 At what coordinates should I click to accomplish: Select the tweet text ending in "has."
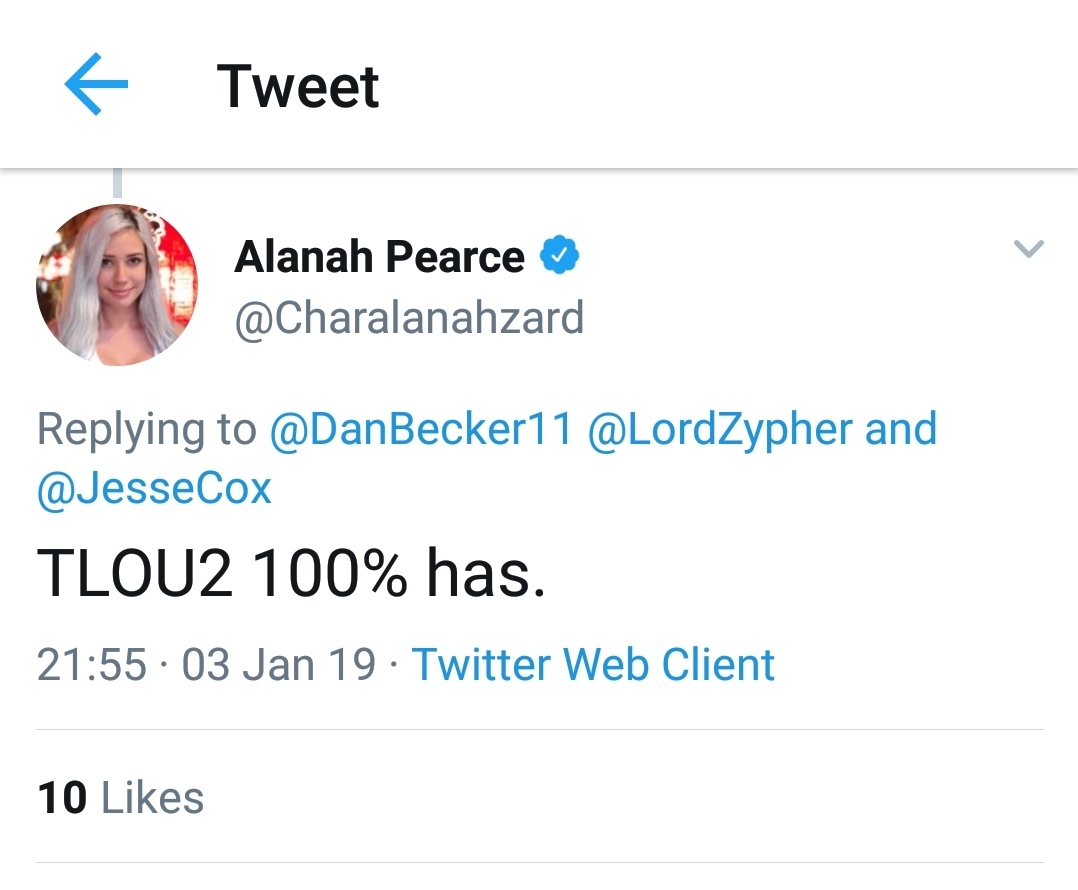[291, 576]
